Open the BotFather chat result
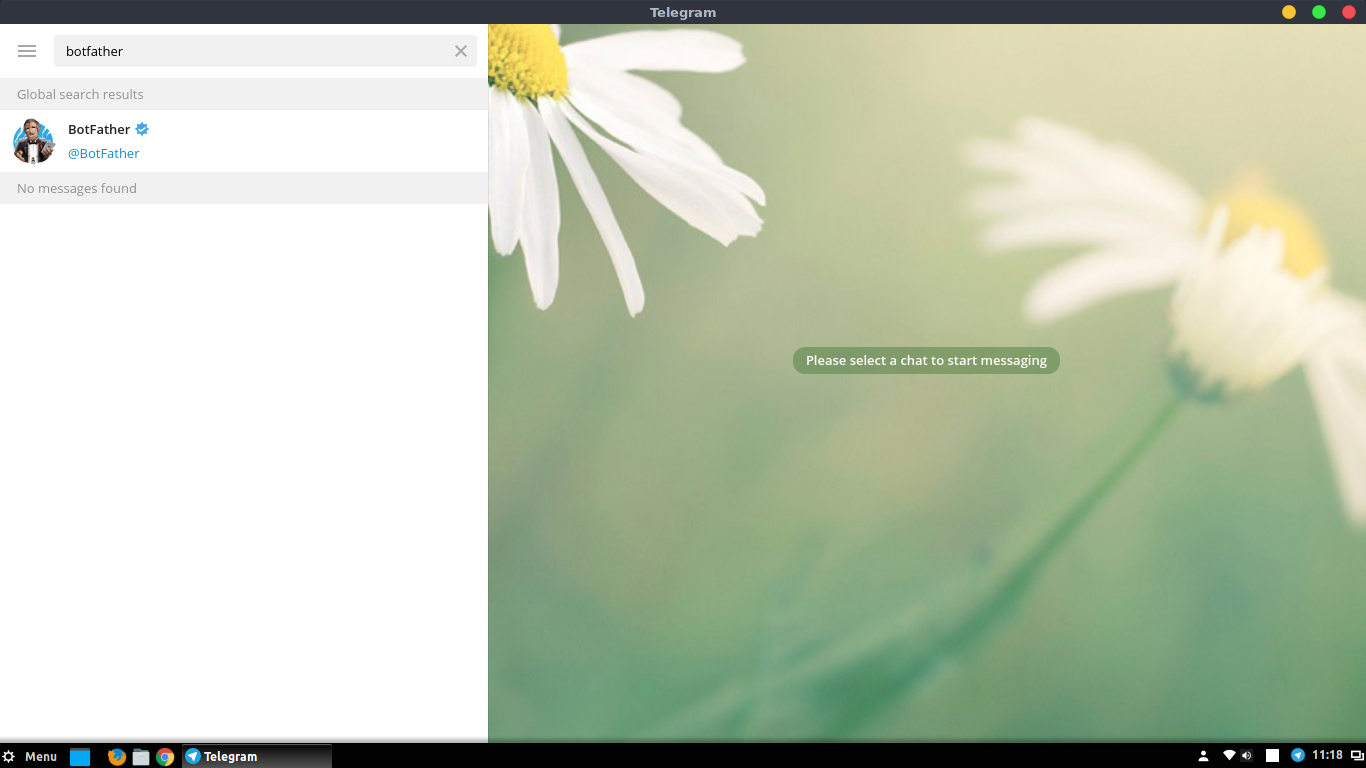 [x=244, y=141]
